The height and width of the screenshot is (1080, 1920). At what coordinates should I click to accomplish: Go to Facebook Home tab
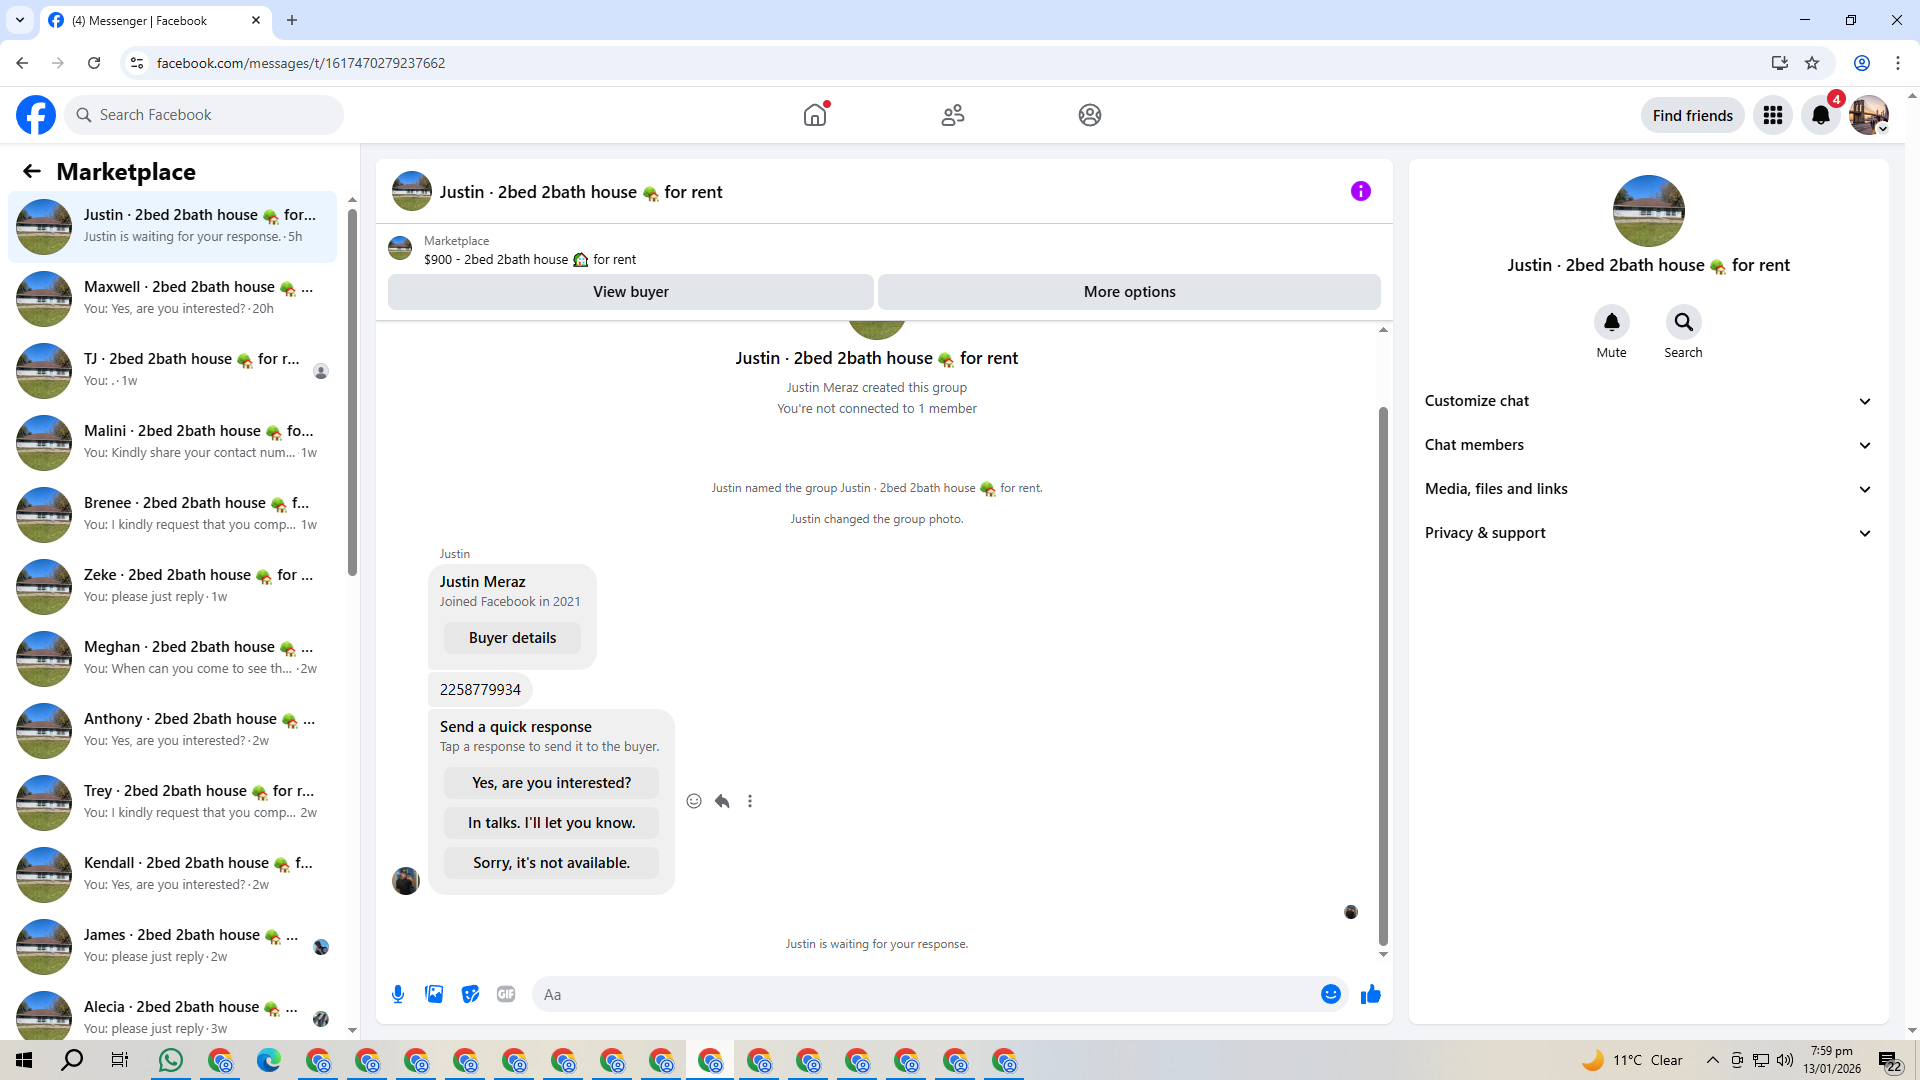coord(815,115)
